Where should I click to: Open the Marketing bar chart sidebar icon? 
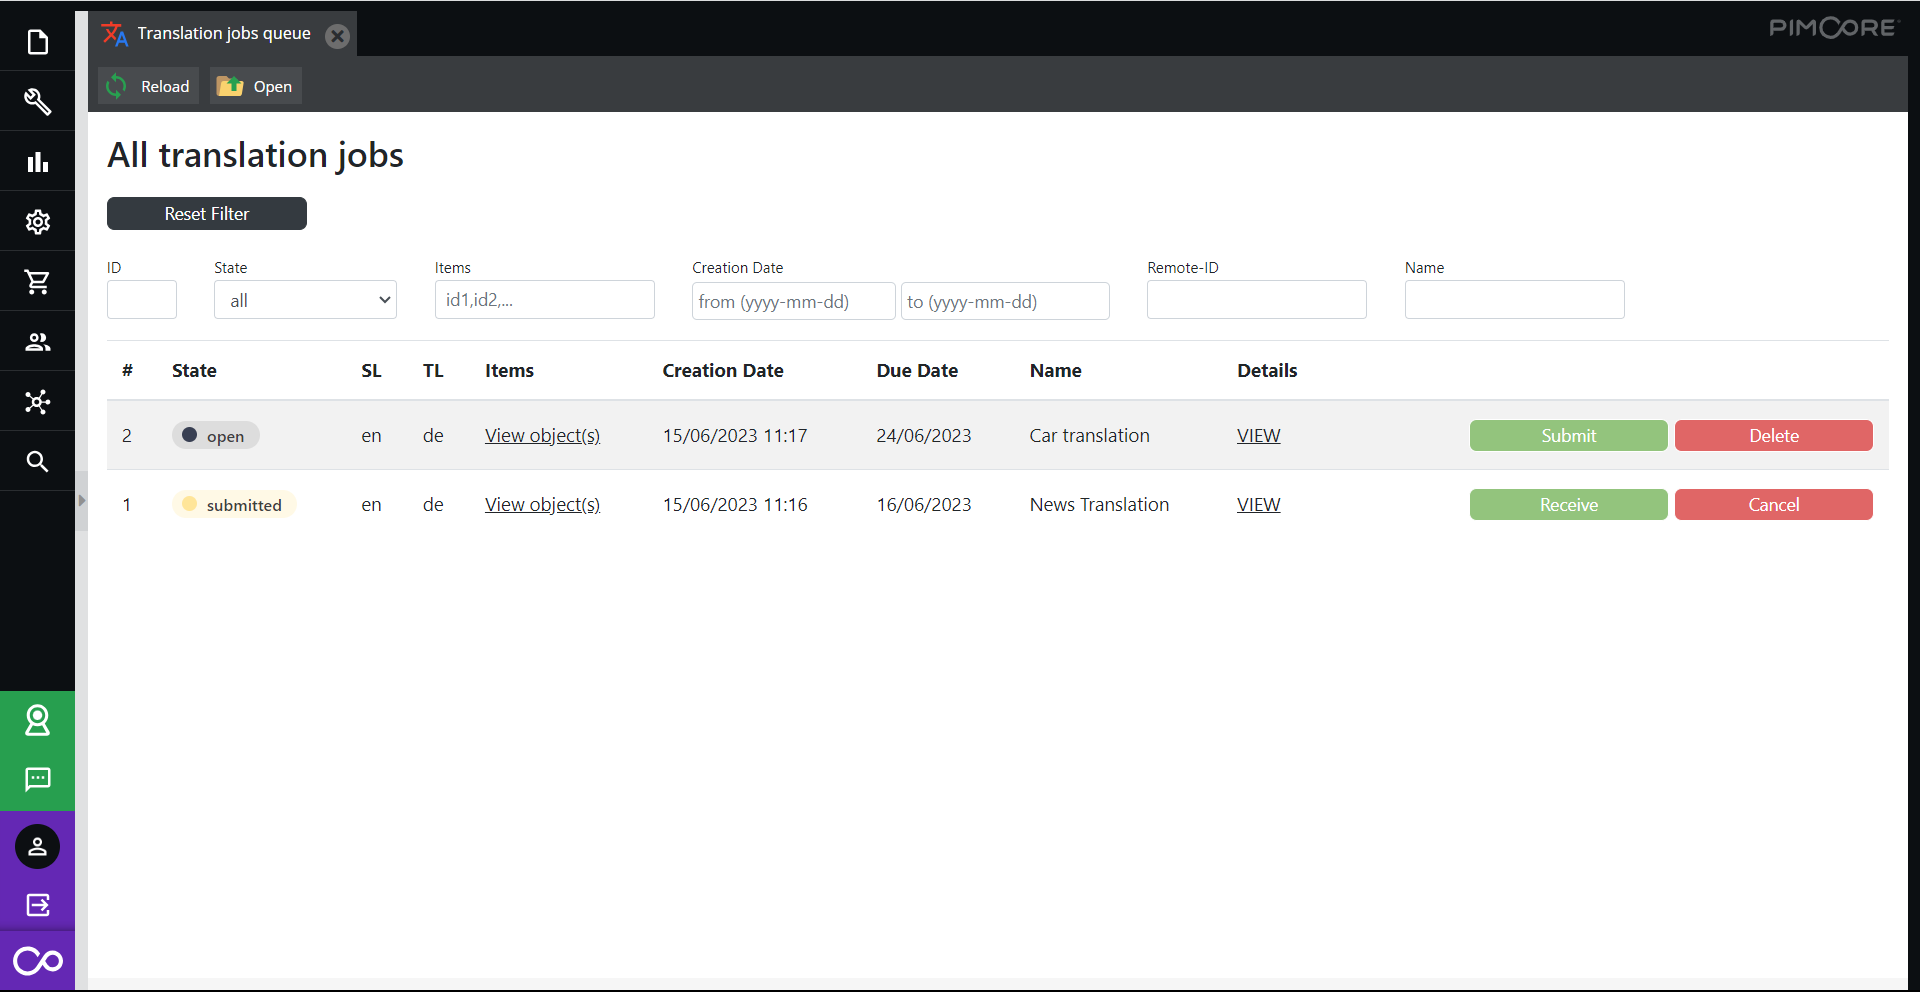pyautogui.click(x=37, y=162)
